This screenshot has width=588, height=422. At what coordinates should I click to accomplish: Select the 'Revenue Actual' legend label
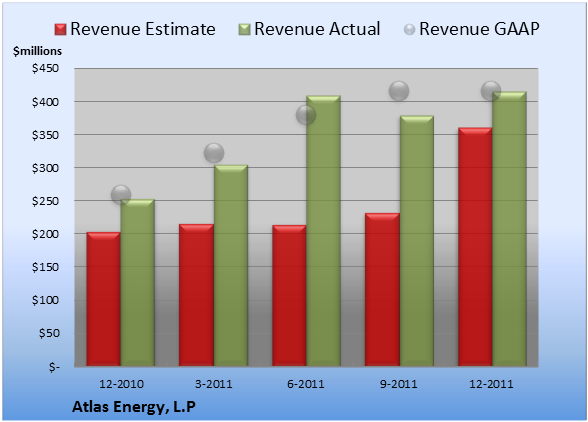point(317,29)
